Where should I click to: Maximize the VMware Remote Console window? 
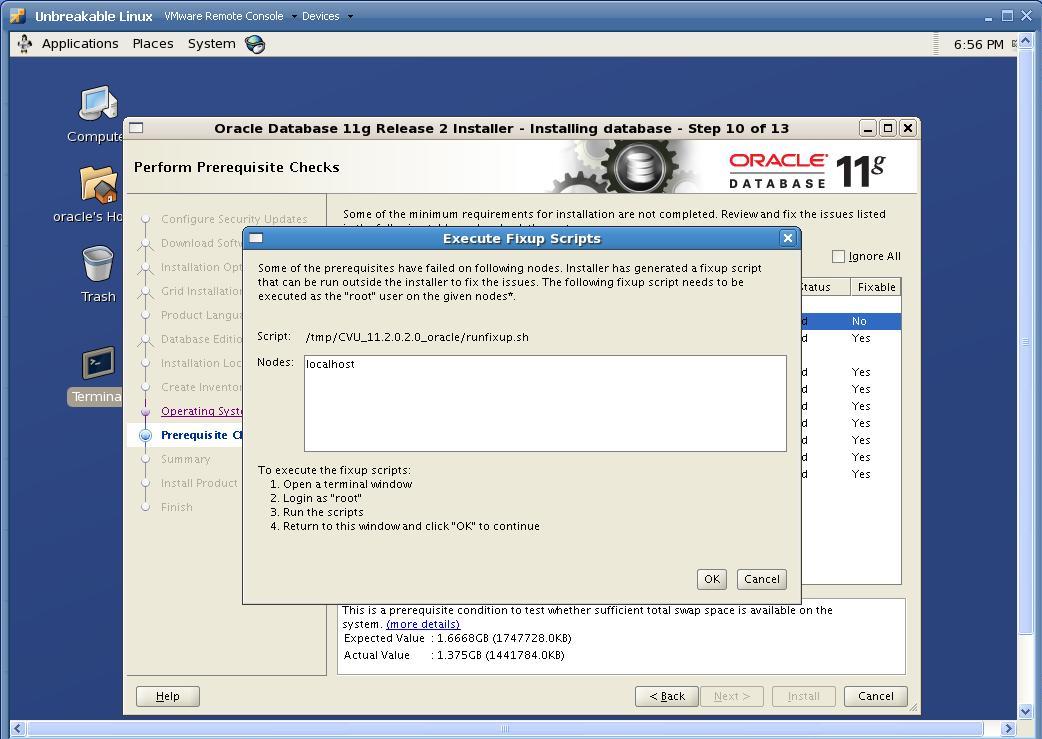1007,15
